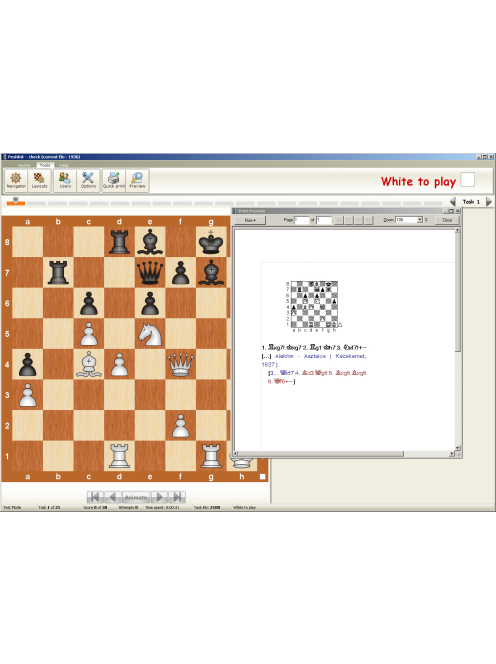Open the Layouts tool
The width and height of the screenshot is (496, 664).
pyautogui.click(x=39, y=180)
